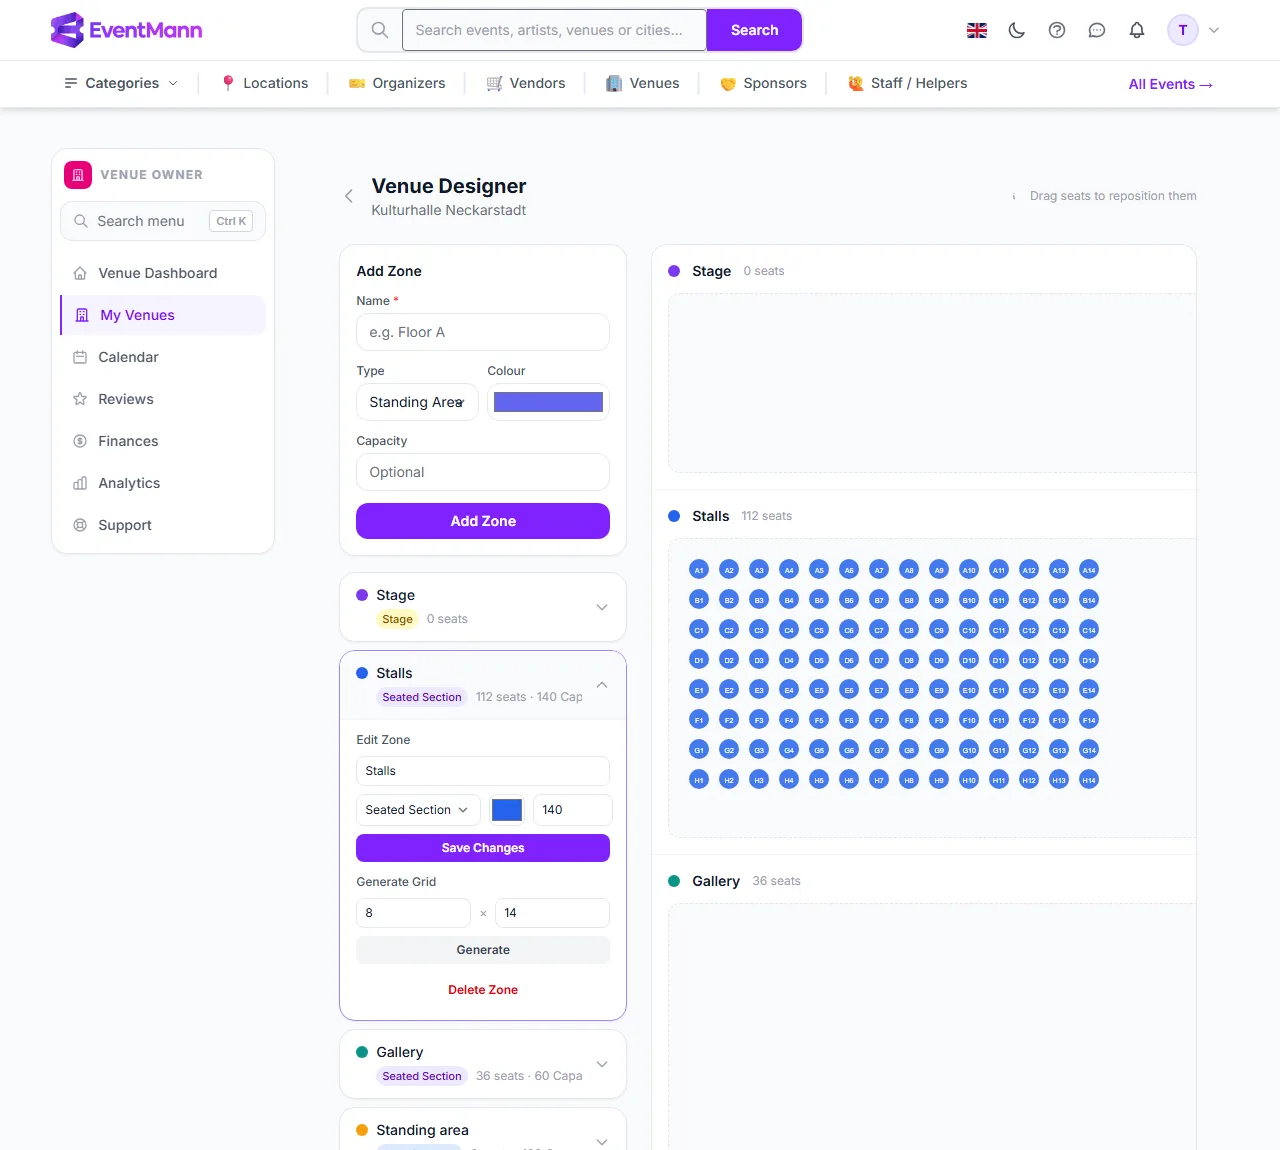Click the Venue Owner badge icon
The width and height of the screenshot is (1280, 1150).
point(78,175)
